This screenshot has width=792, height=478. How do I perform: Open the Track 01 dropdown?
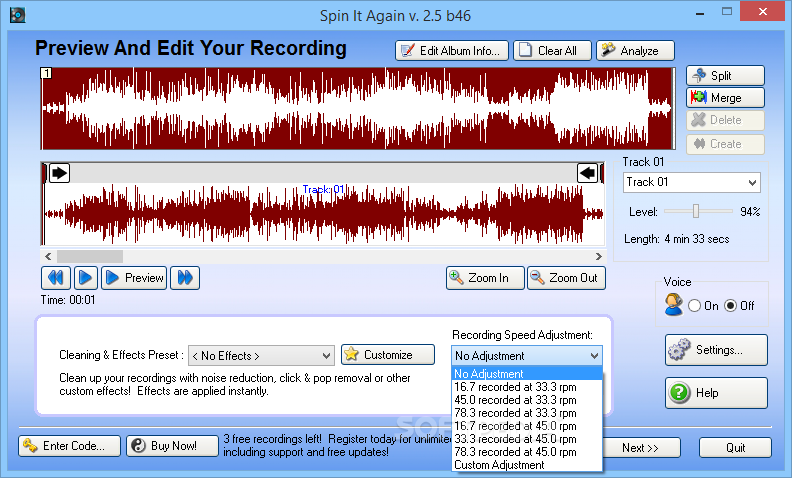[x=691, y=182]
